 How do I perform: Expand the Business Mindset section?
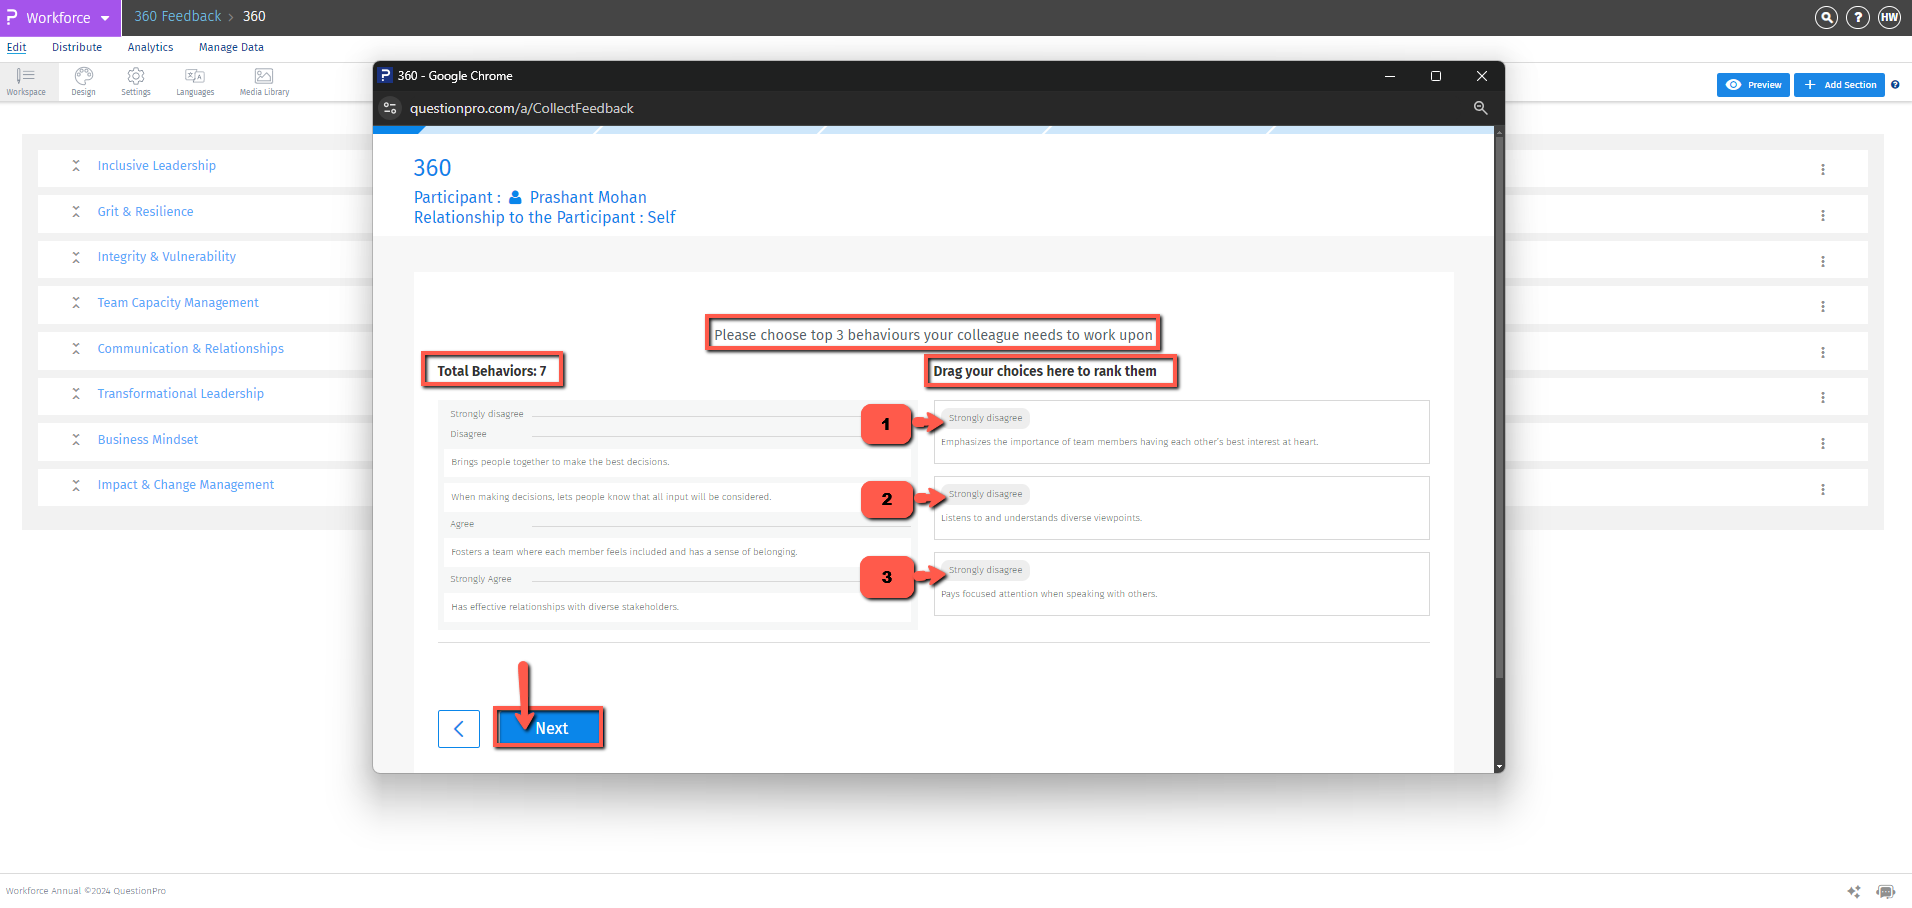76,440
